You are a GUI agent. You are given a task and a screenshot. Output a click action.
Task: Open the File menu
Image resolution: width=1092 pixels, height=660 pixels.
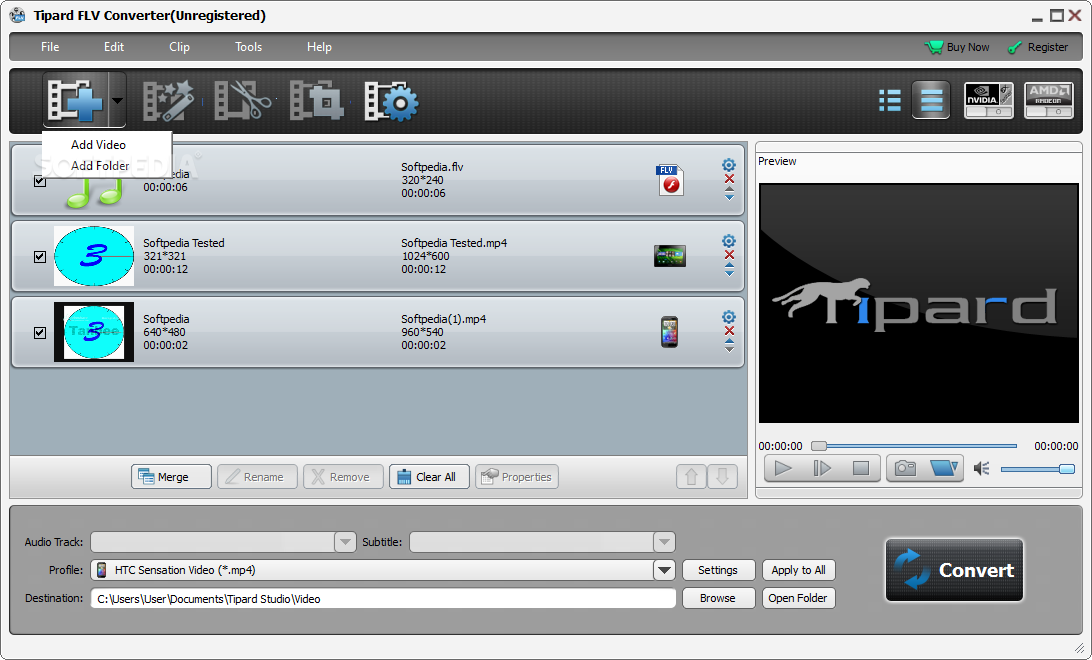coord(50,47)
